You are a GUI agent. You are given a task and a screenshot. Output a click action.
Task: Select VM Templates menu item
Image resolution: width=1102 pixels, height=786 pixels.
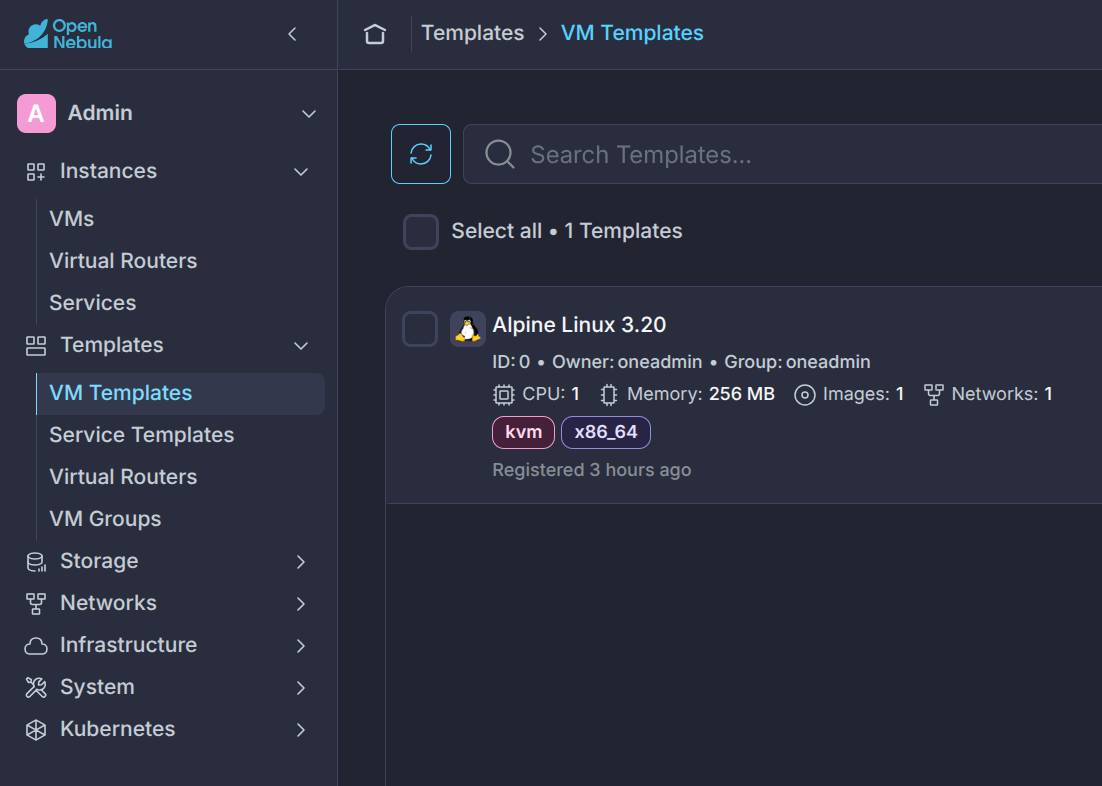coord(181,394)
